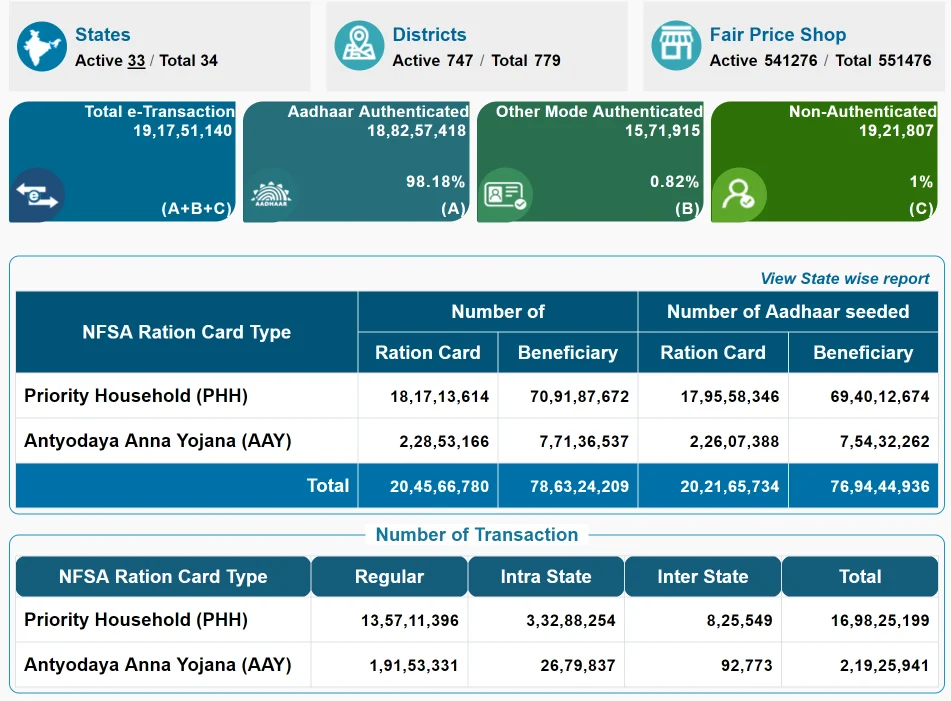Click PHH total transactions 16,98,25,199
This screenshot has width=951, height=701.
(880, 620)
